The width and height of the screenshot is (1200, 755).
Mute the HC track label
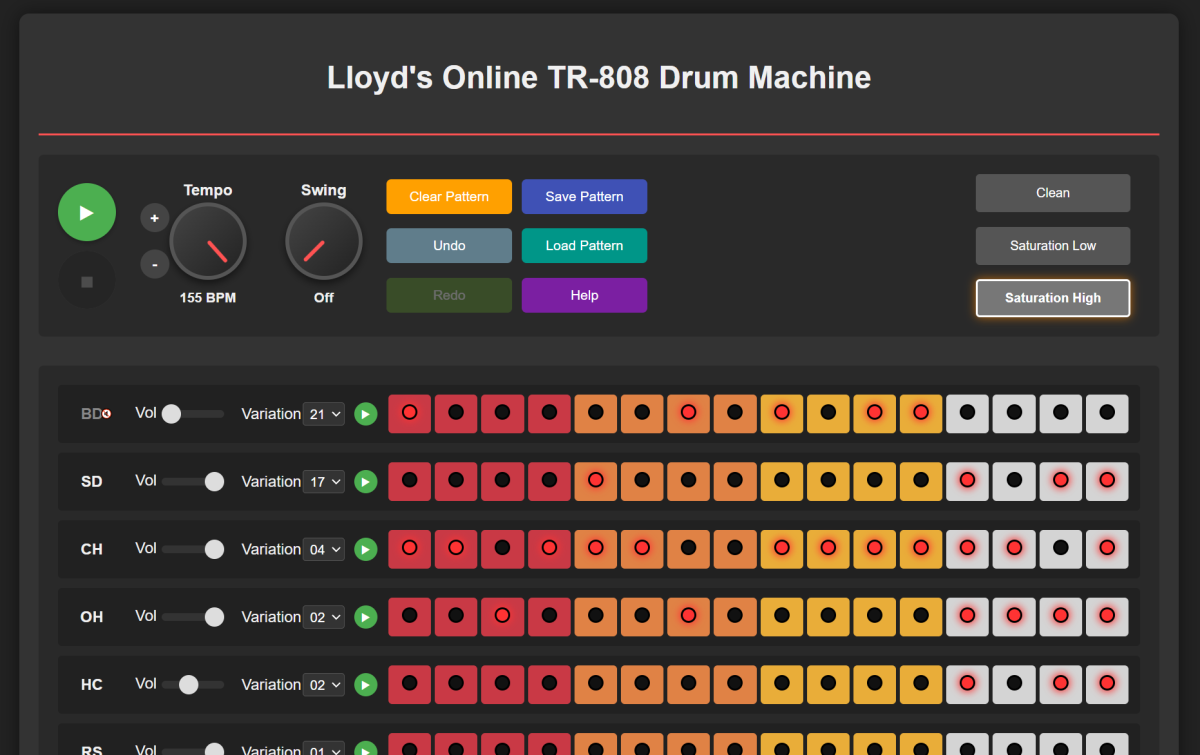(x=92, y=685)
